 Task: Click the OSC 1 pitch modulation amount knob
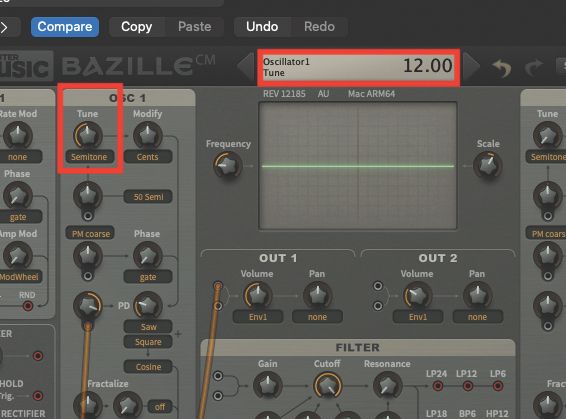coord(88,195)
